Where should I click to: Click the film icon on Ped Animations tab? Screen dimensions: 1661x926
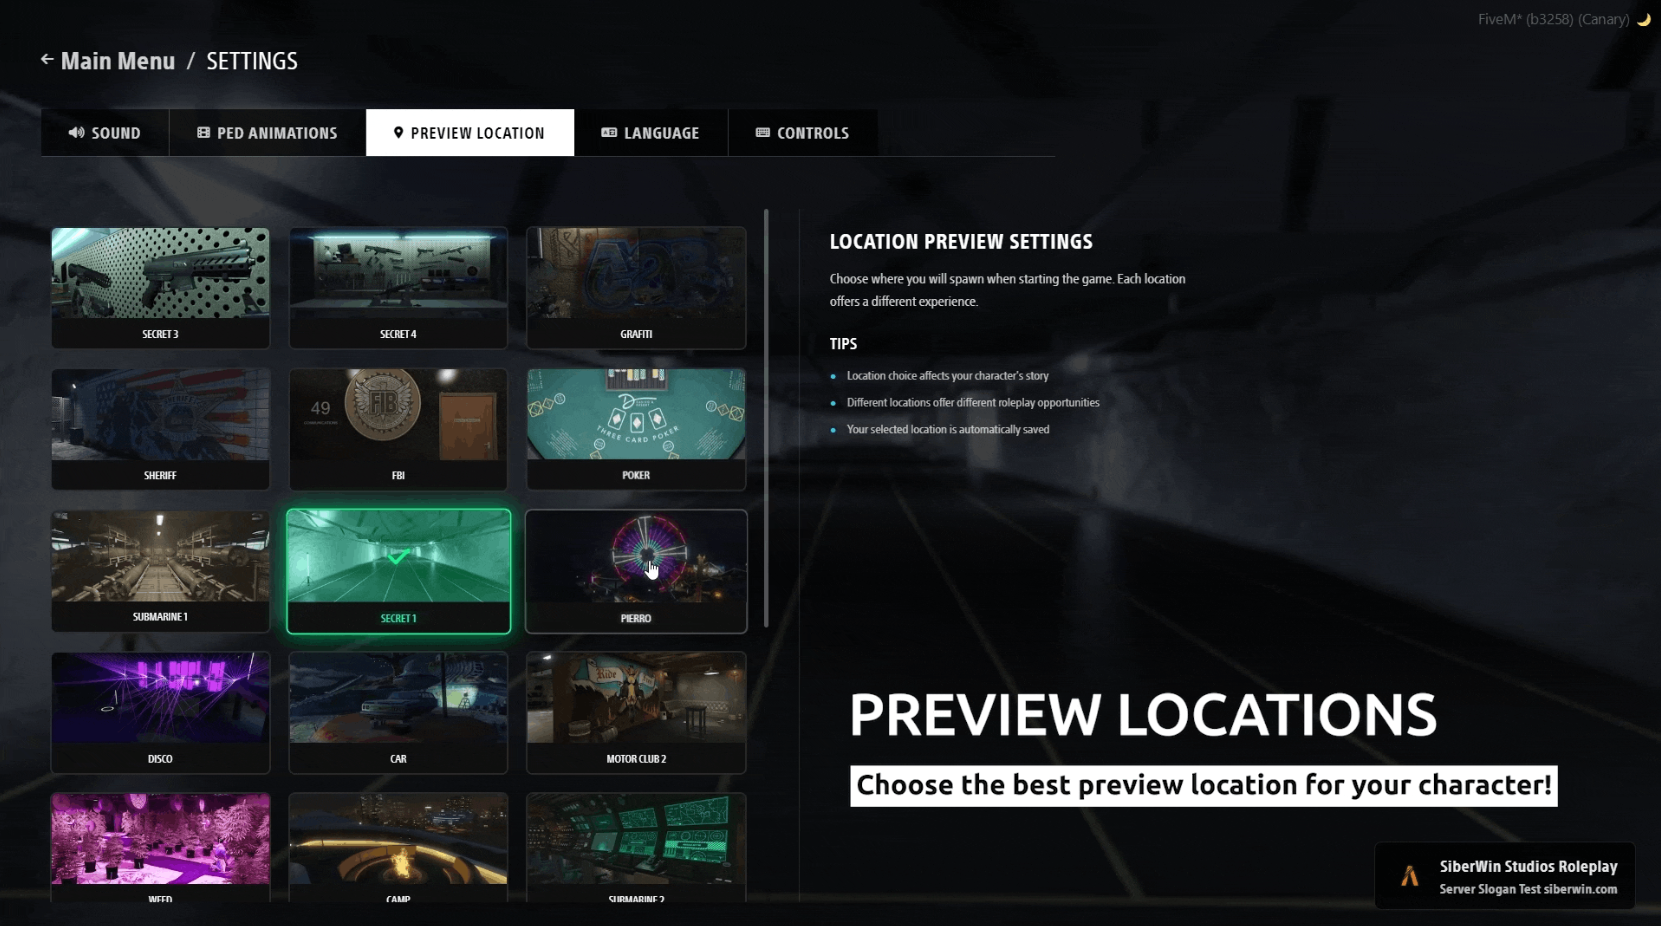pos(204,133)
